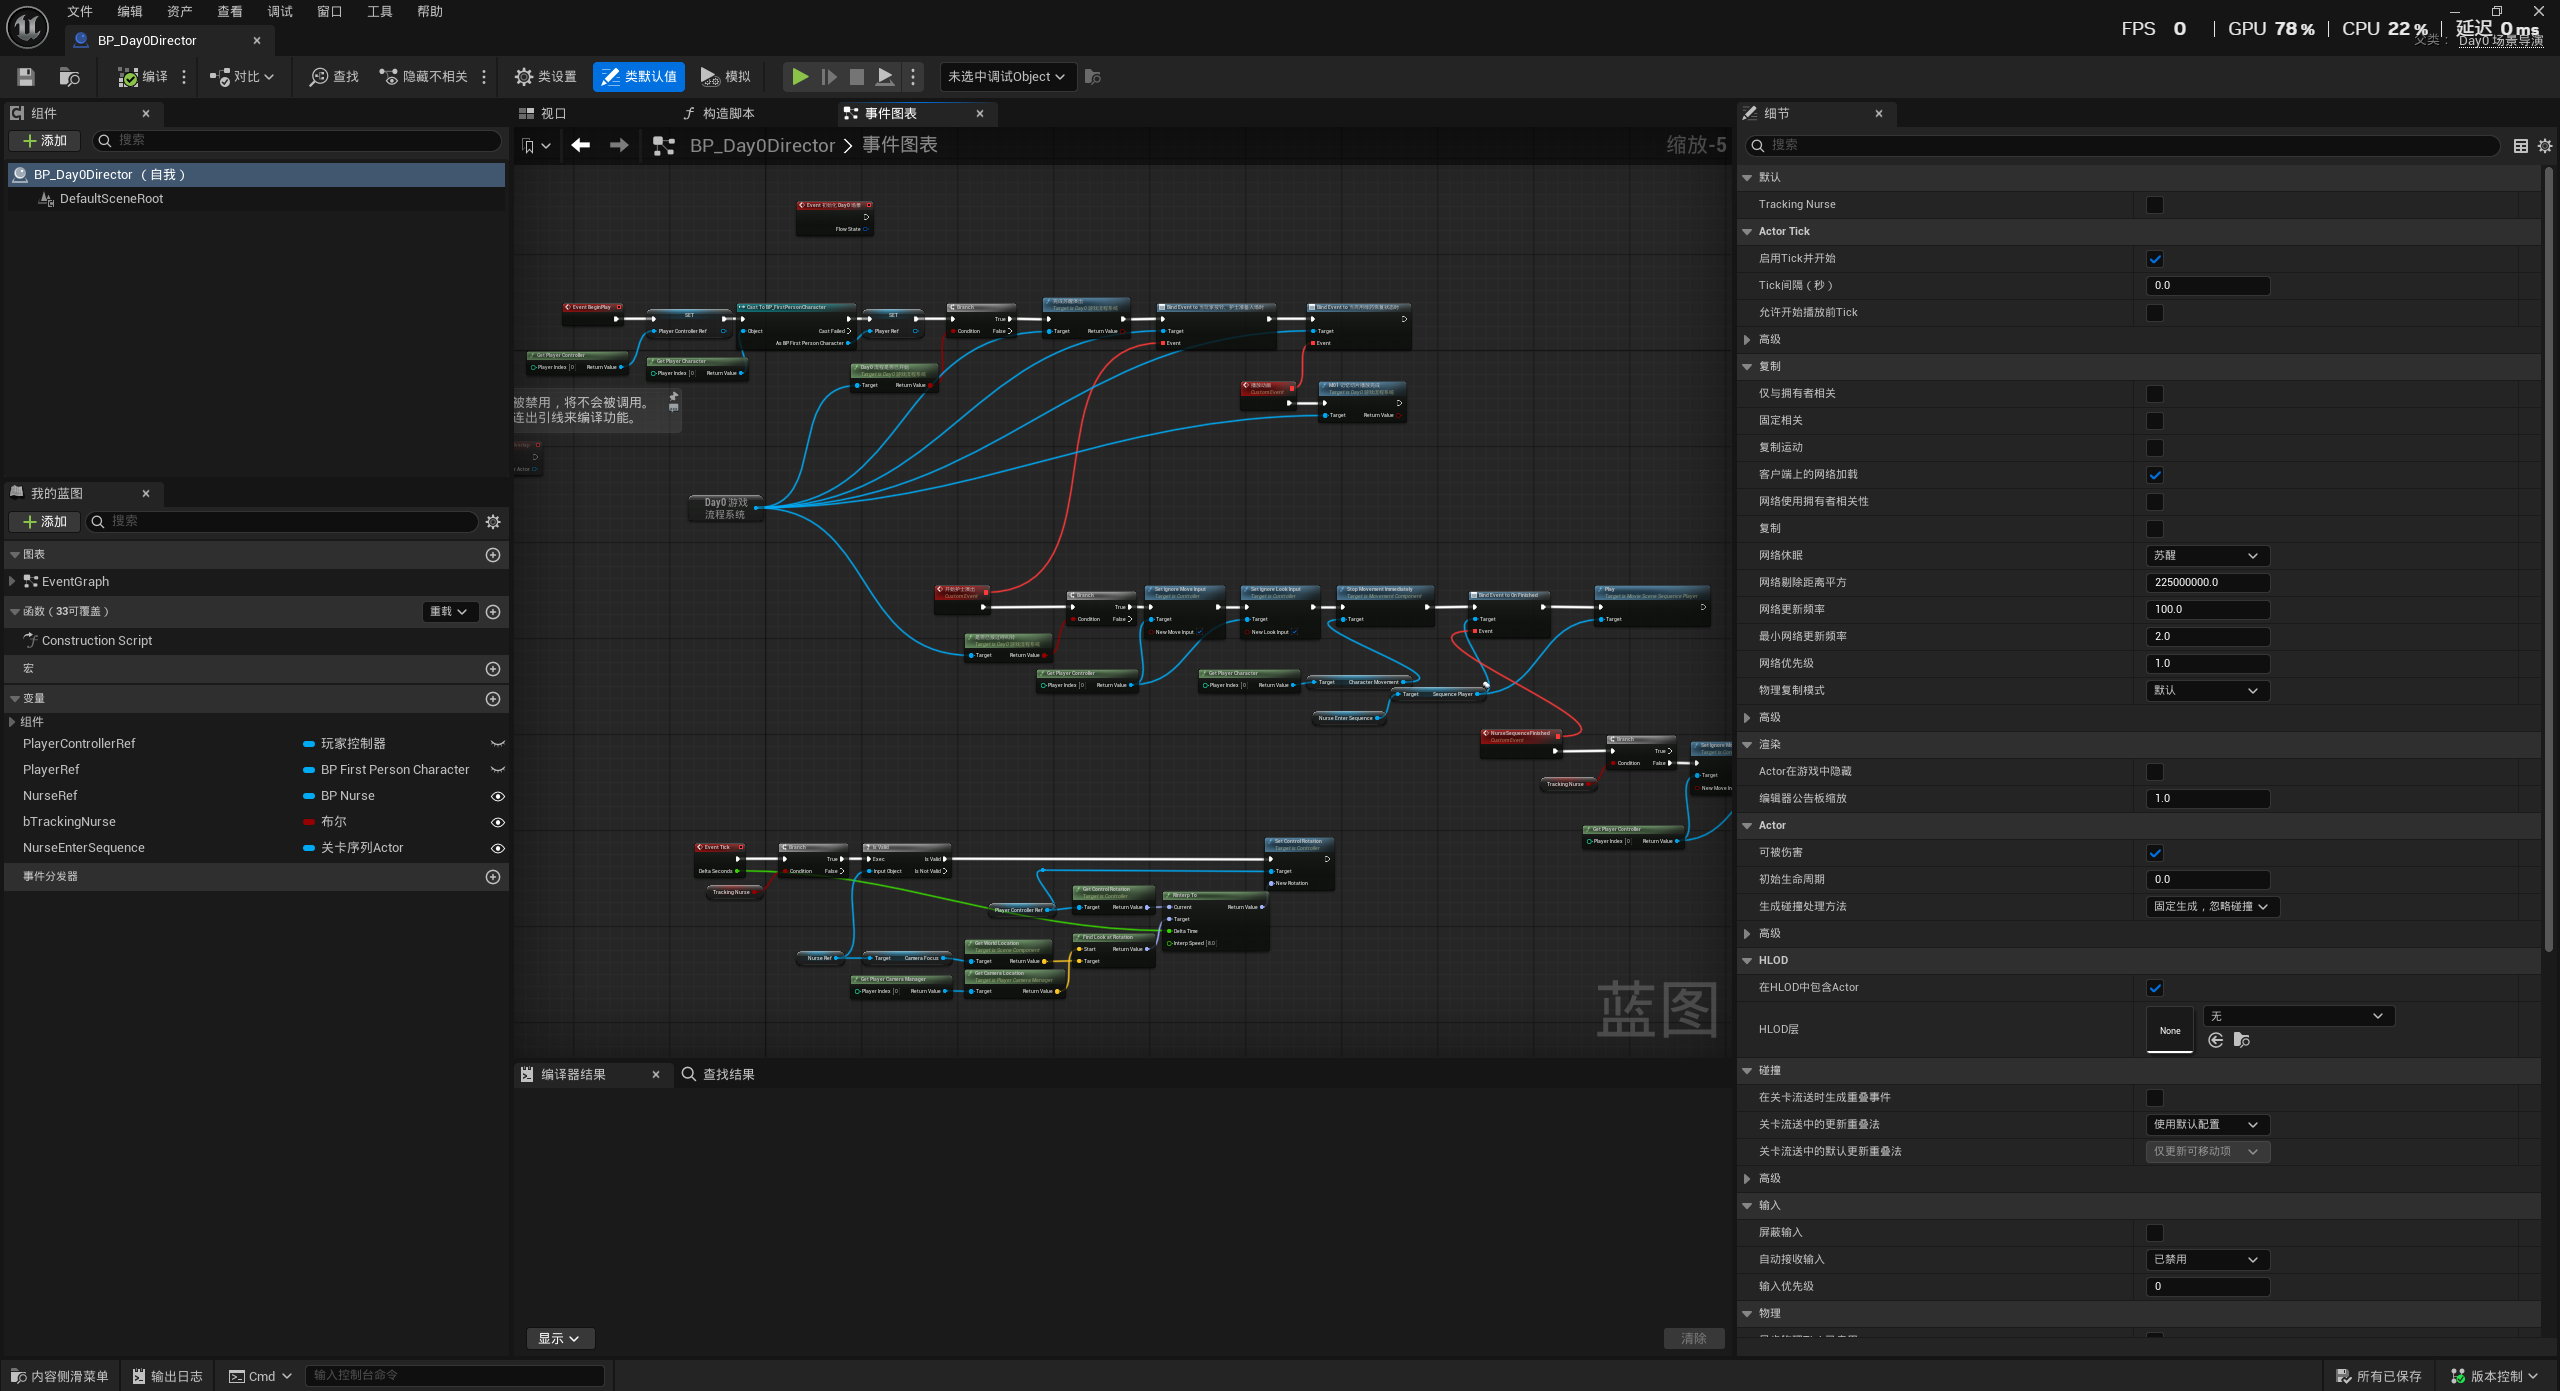Toggle Details property matrix view icon

coord(2521,146)
